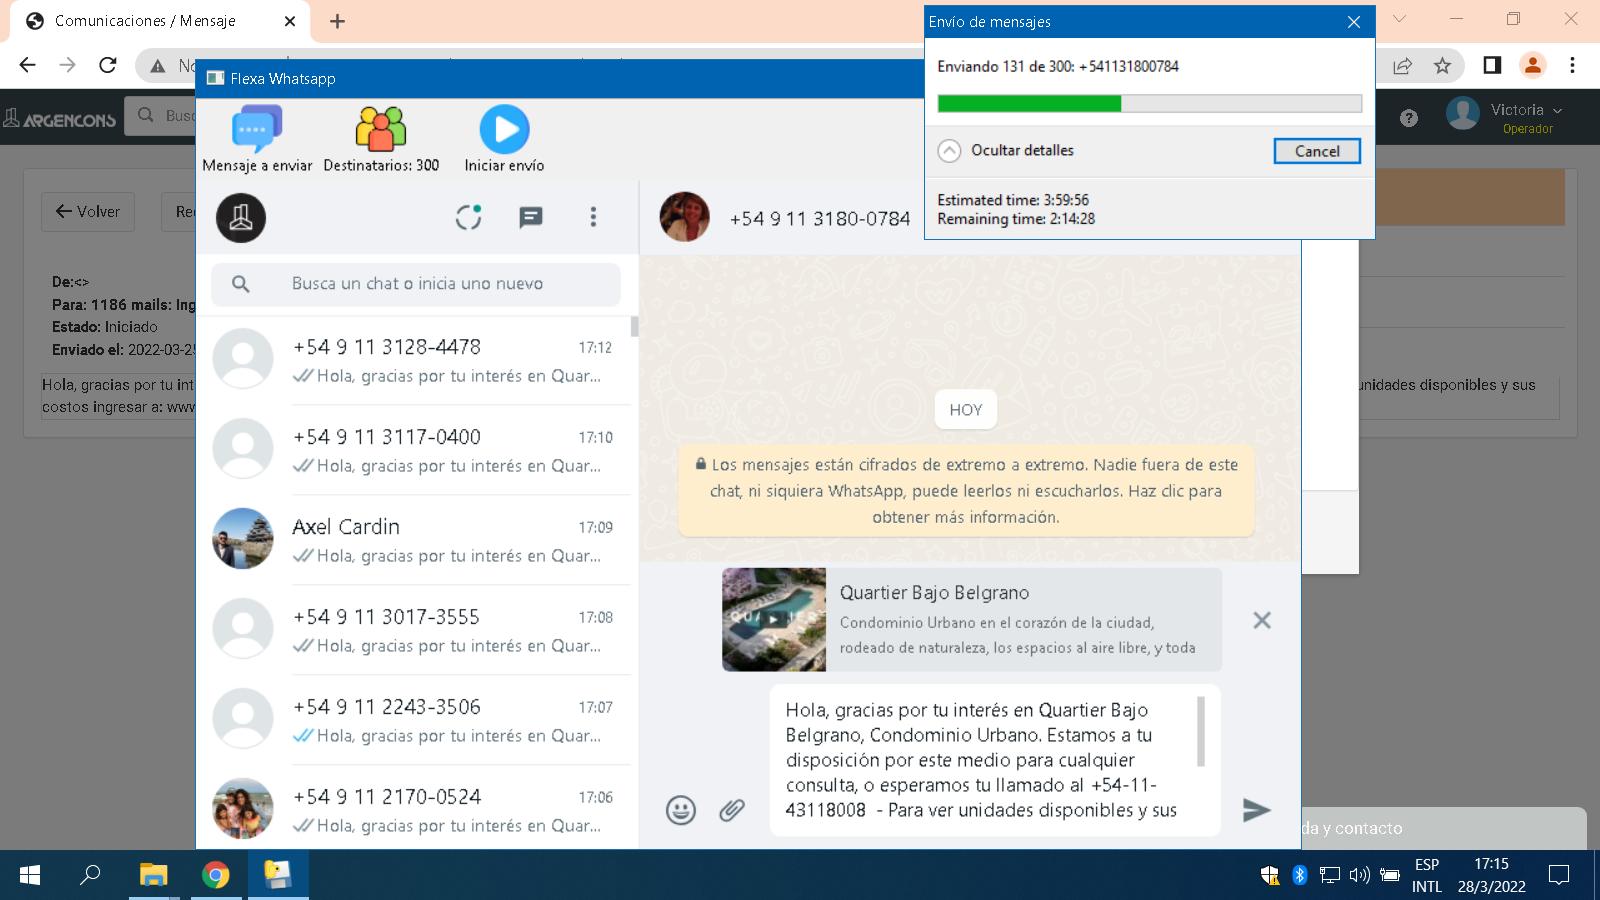Select the Comunicaciones / Mensaje tab
This screenshot has height=900, width=1600.
tap(160, 21)
